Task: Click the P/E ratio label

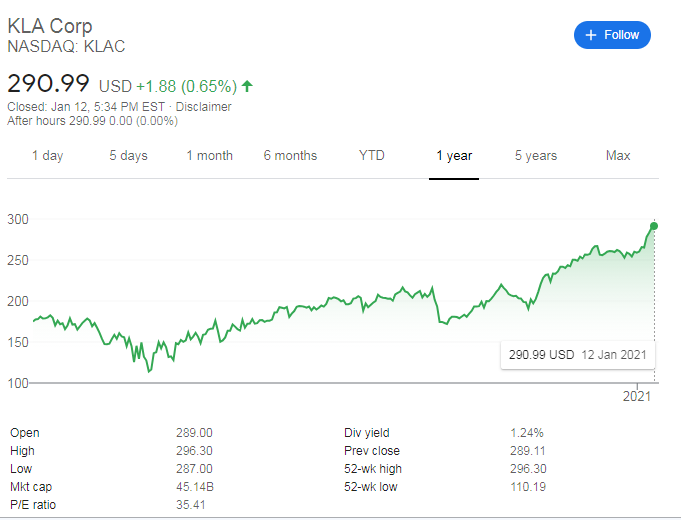Action: coord(33,505)
